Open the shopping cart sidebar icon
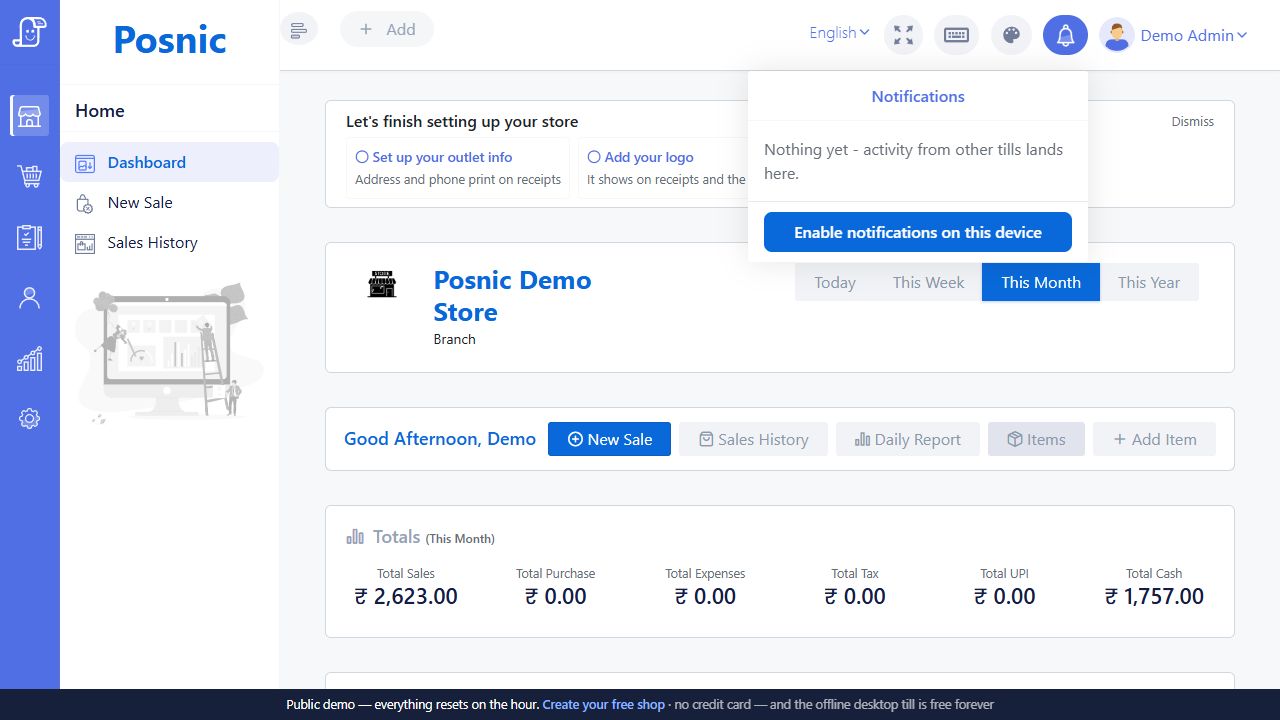1280x720 pixels. click(x=30, y=177)
